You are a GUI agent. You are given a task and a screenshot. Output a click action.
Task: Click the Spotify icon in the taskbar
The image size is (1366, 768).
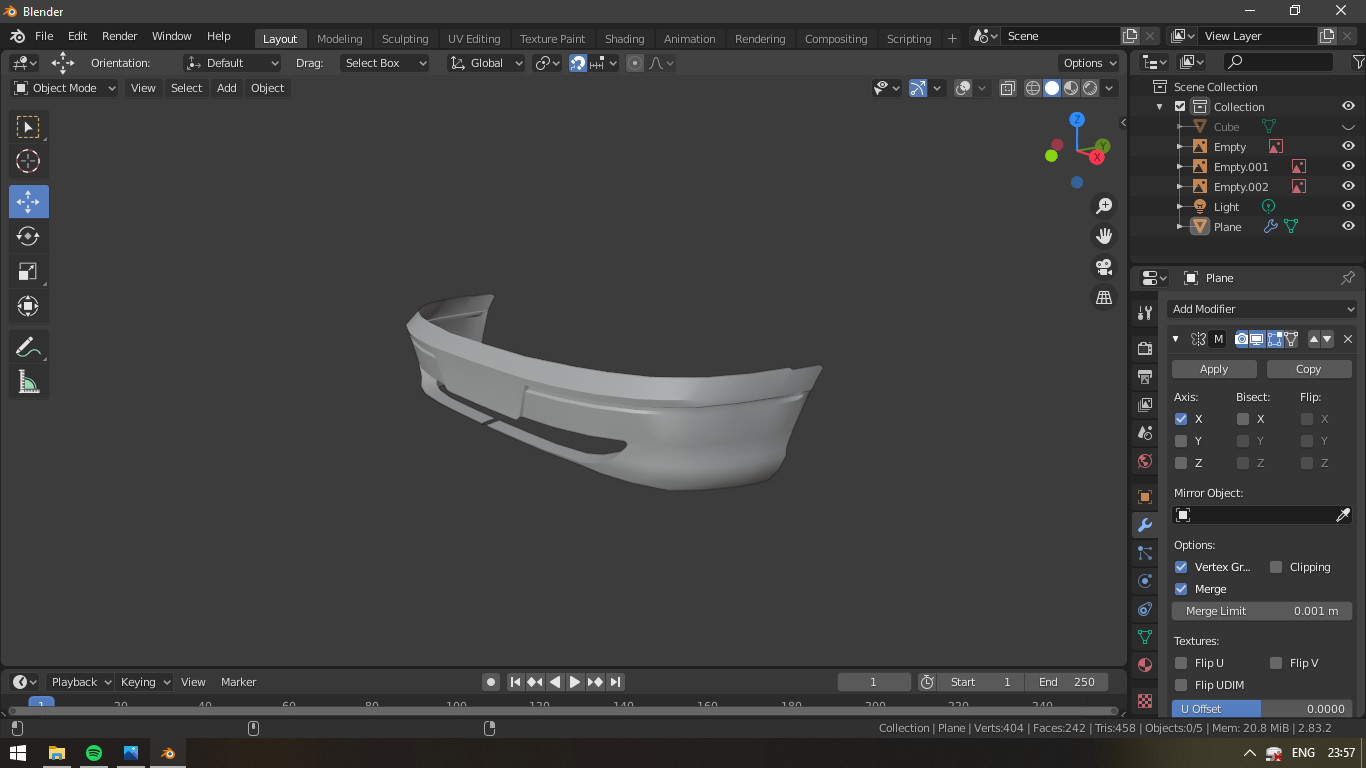pyautogui.click(x=94, y=753)
